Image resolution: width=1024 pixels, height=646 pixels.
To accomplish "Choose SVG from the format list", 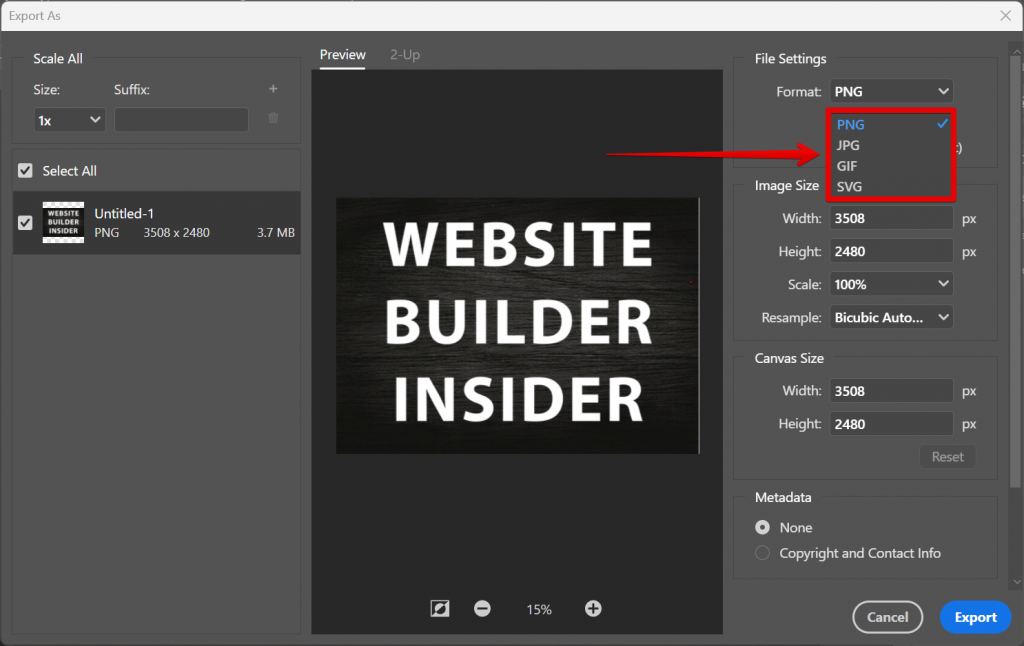I will [x=849, y=186].
